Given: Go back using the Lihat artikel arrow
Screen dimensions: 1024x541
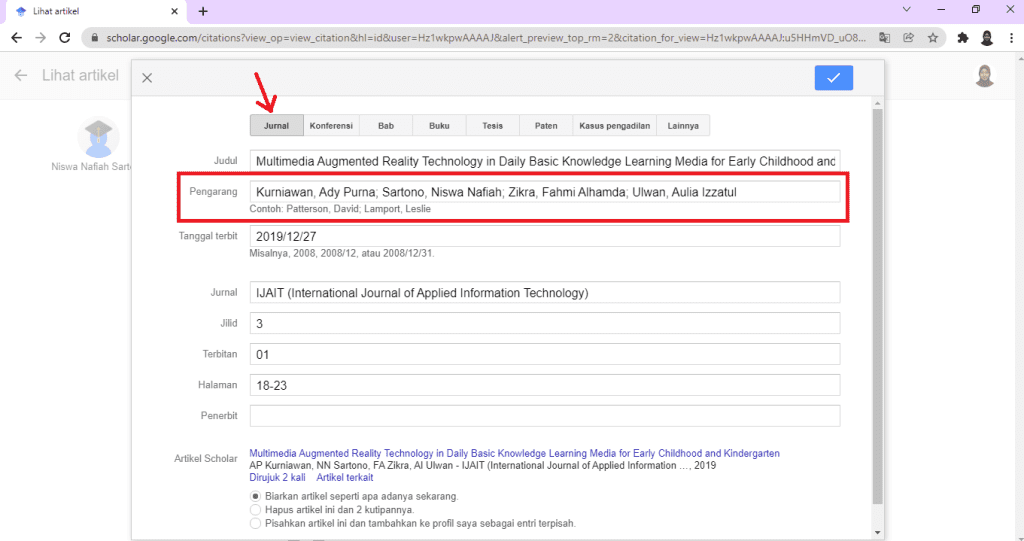Looking at the screenshot, I should coord(21,76).
